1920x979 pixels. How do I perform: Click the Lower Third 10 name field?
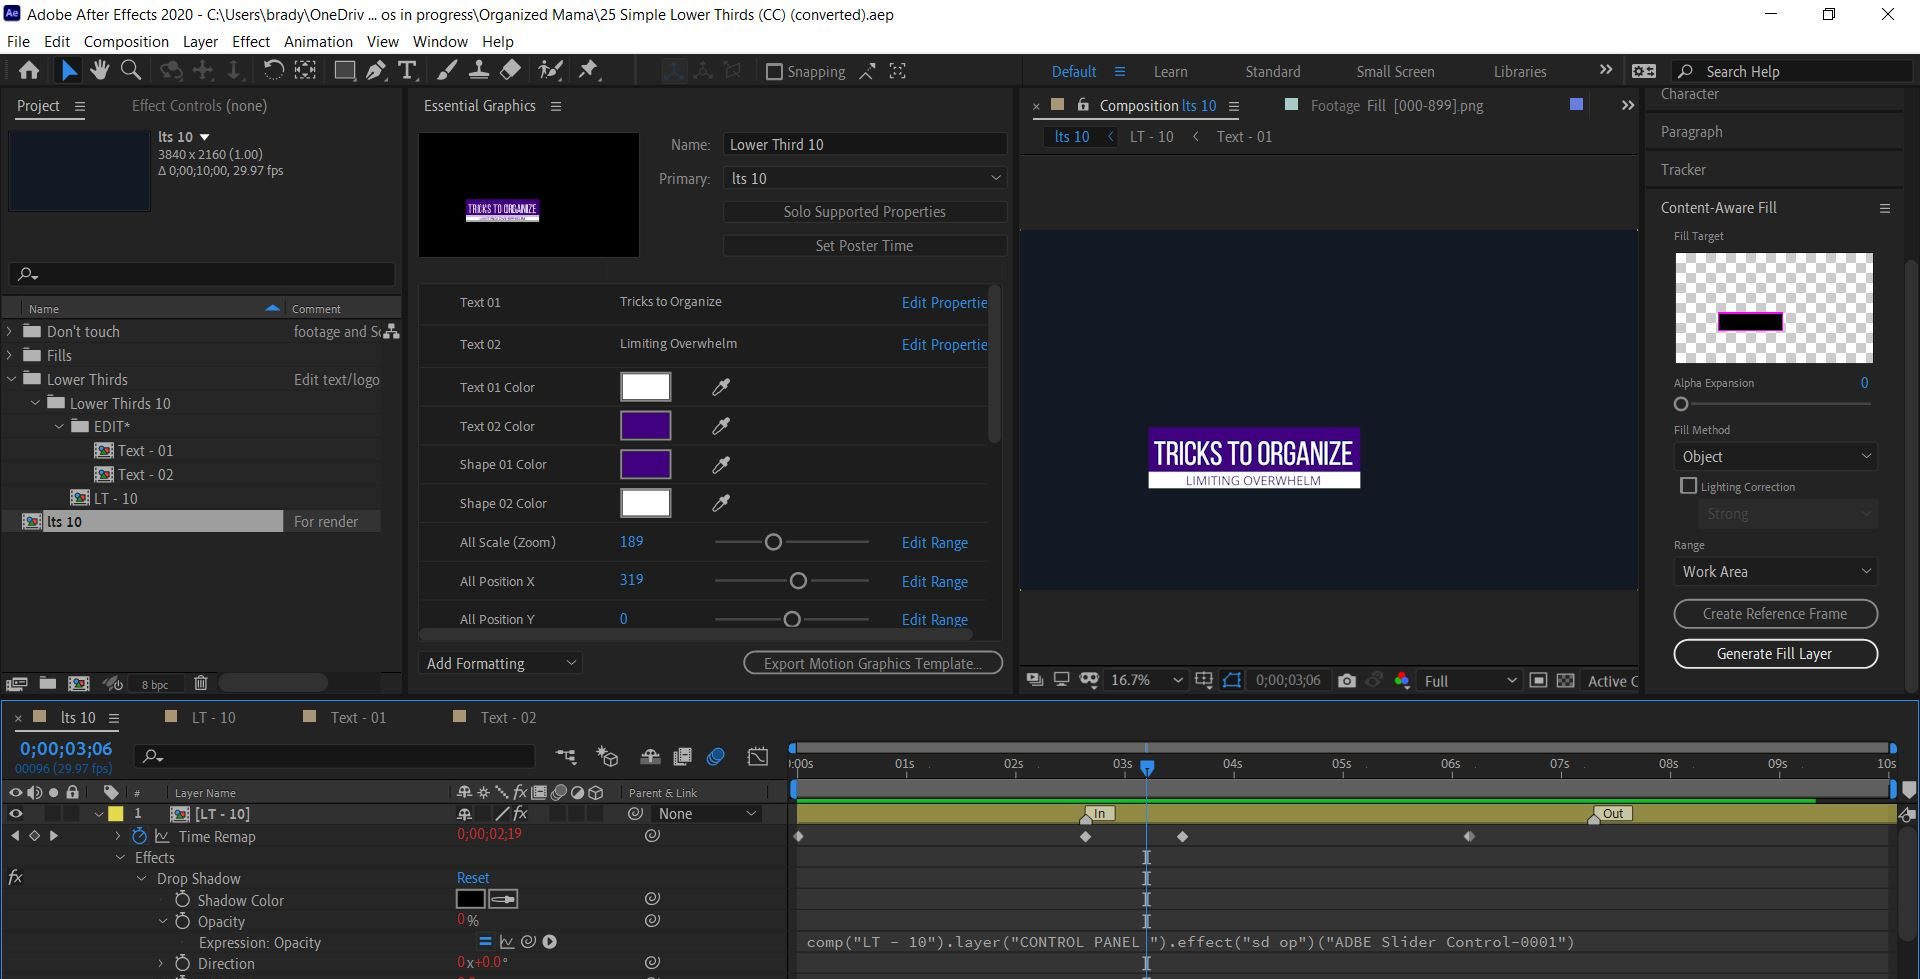pos(864,144)
